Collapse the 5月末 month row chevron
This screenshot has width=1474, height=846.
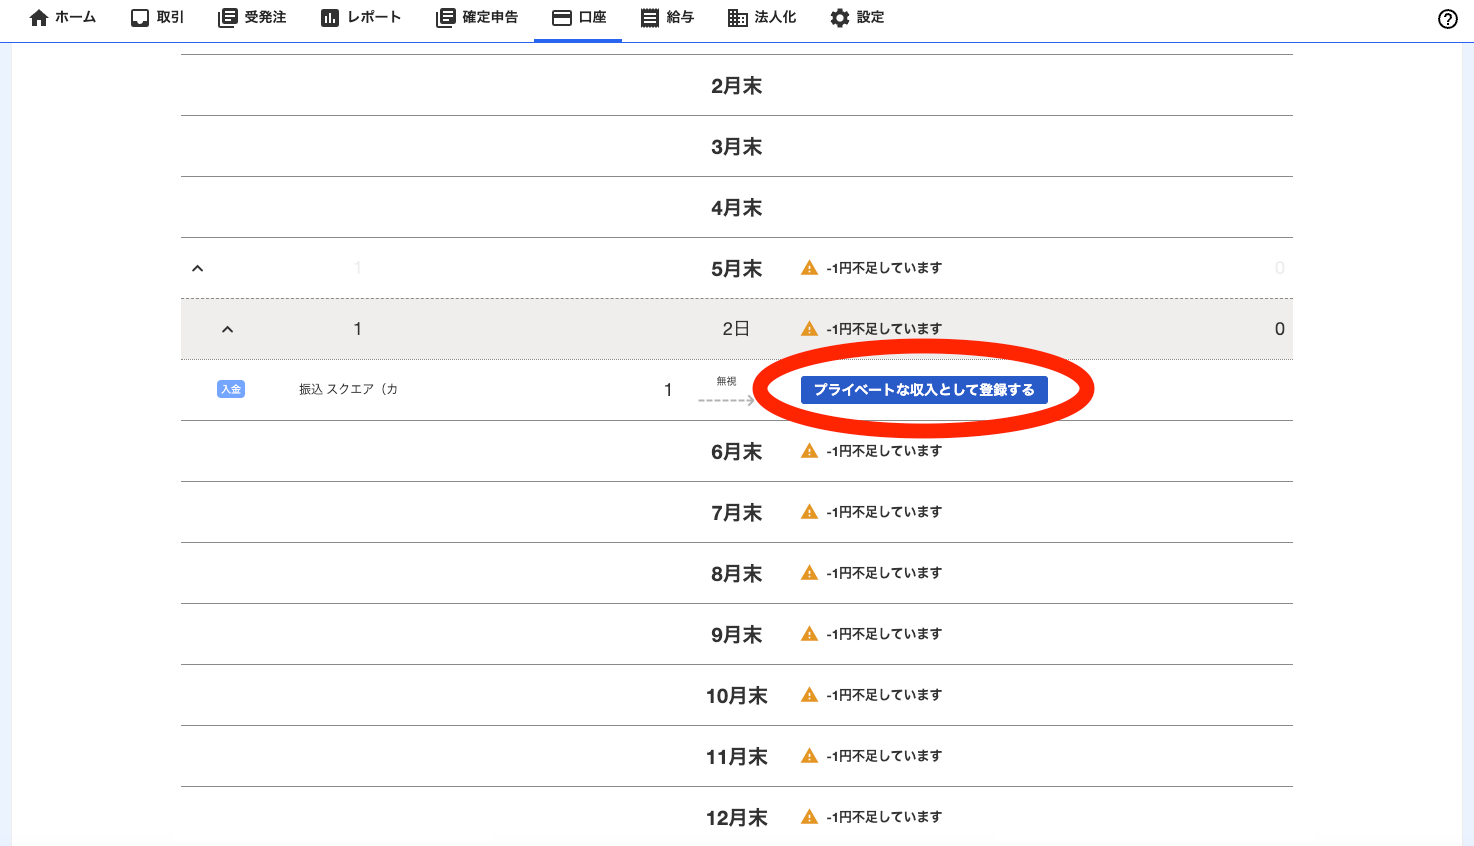(x=198, y=268)
